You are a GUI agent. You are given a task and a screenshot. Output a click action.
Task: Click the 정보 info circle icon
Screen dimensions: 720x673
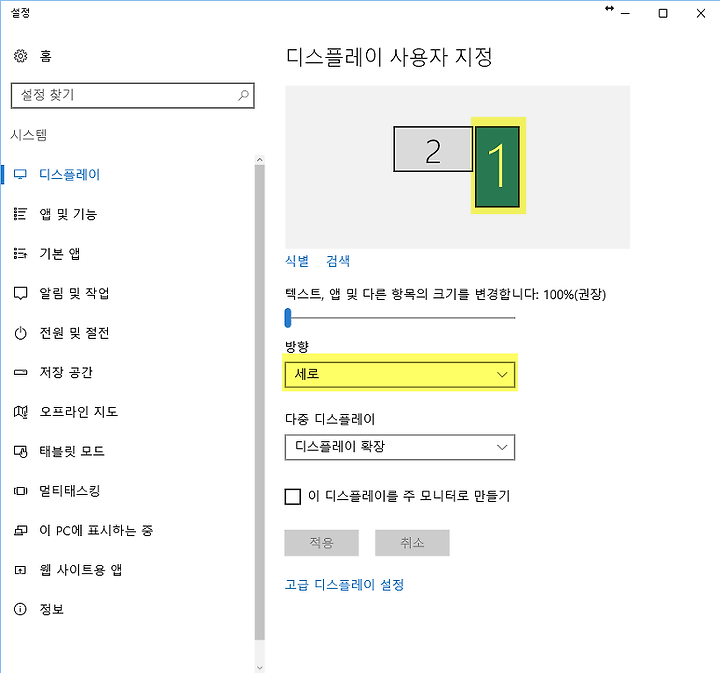pos(20,610)
